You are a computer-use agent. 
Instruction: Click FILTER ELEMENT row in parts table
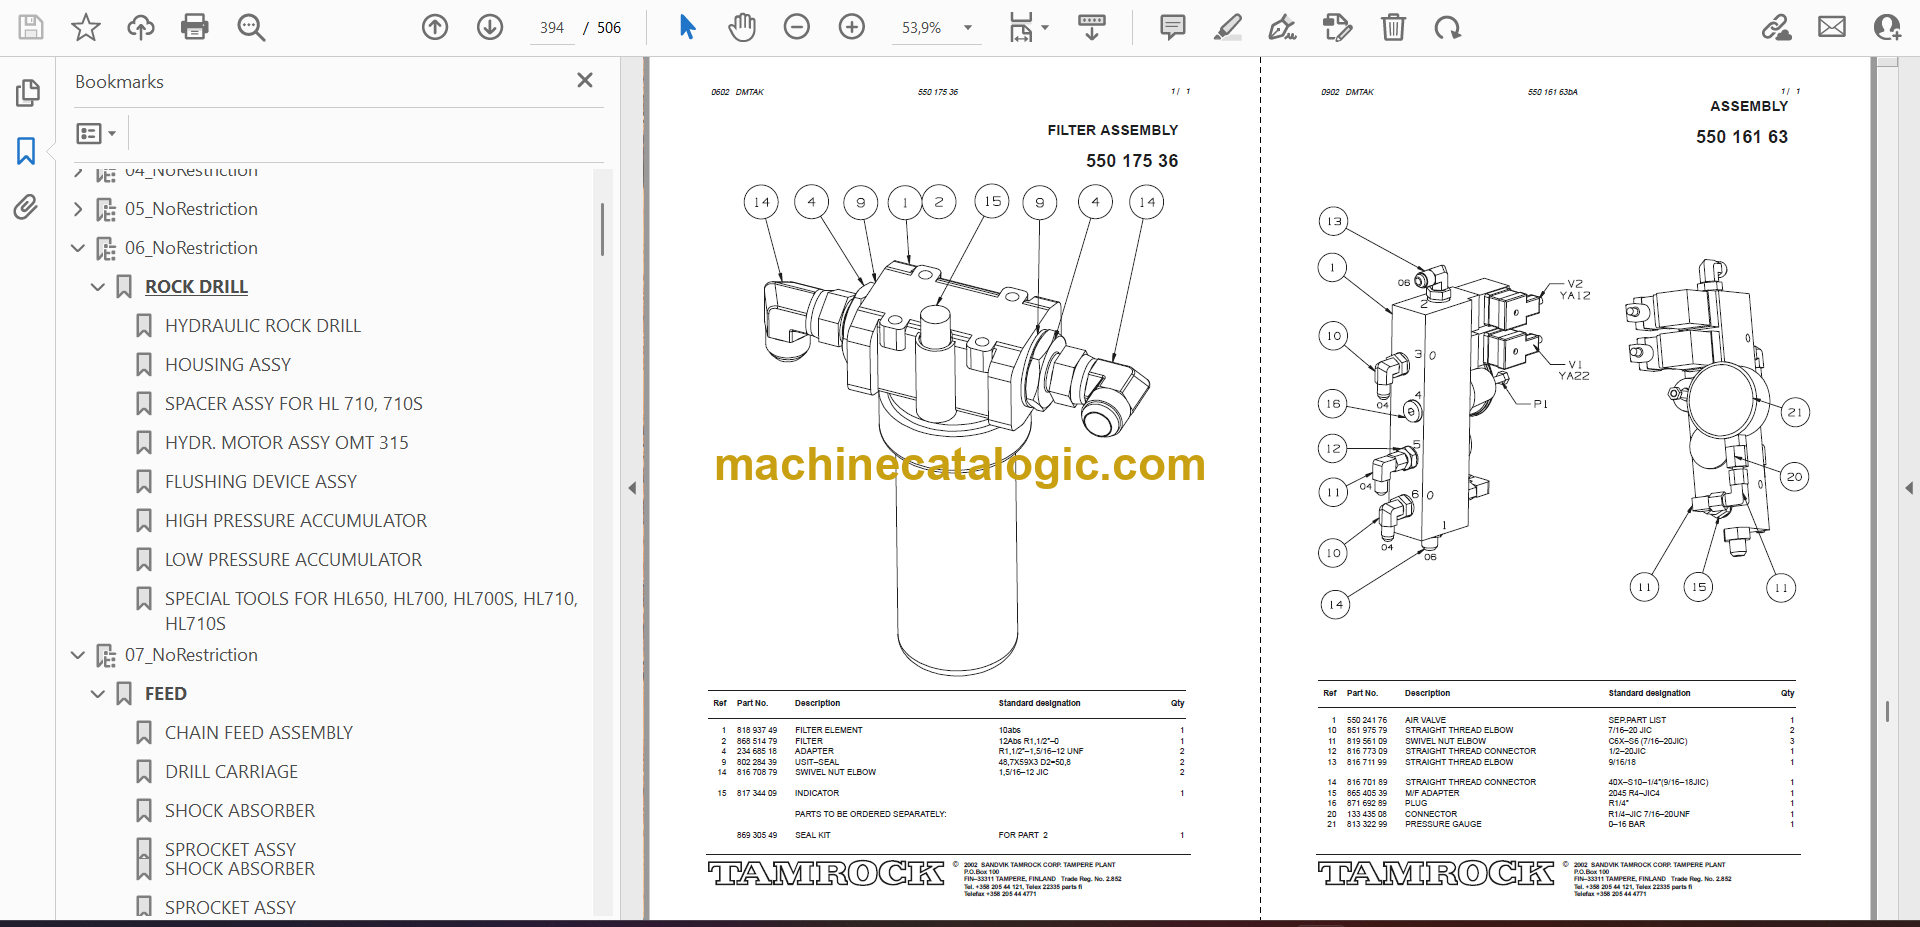coord(948,730)
